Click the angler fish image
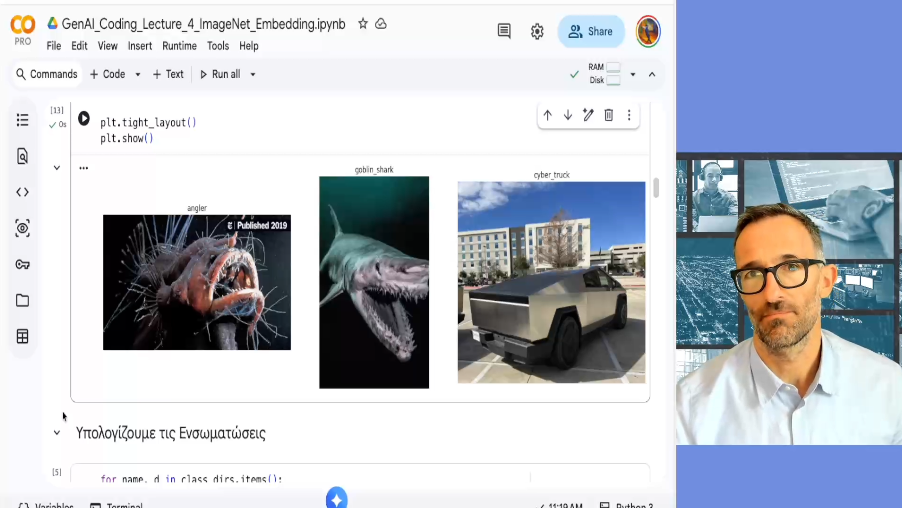The width and height of the screenshot is (902, 508). [x=197, y=282]
